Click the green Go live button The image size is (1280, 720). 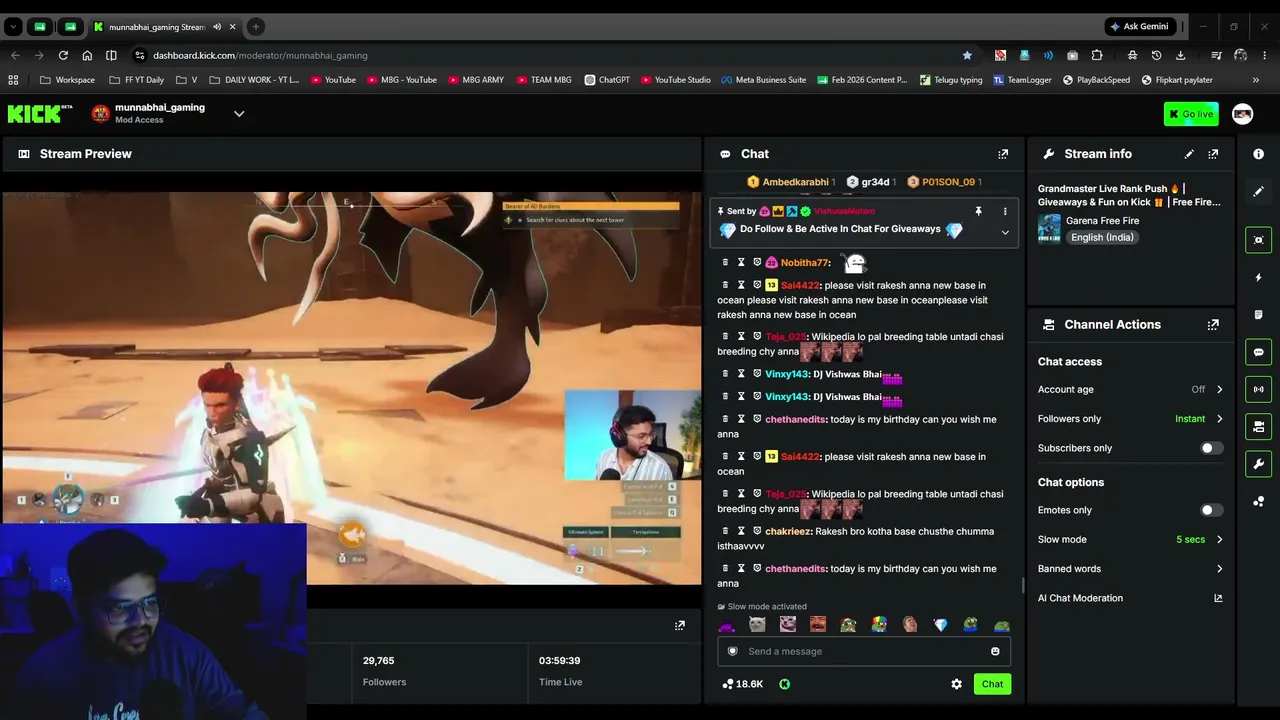tap(1191, 114)
